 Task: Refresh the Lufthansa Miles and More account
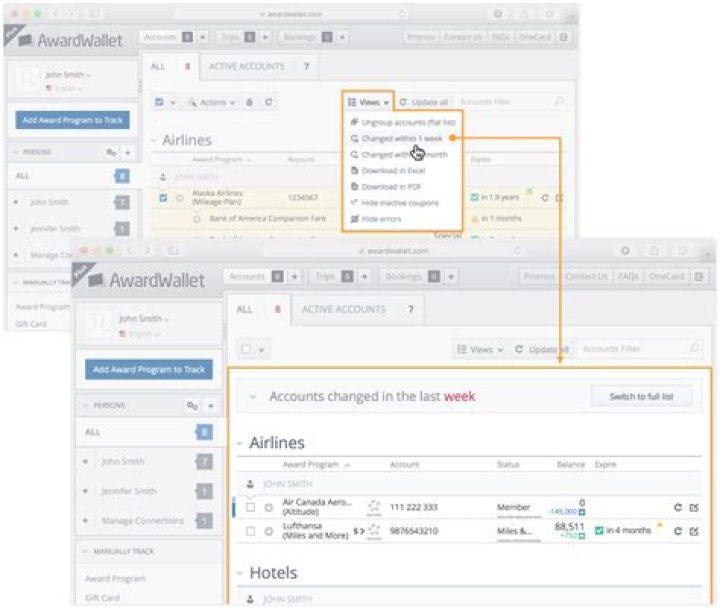(x=678, y=531)
